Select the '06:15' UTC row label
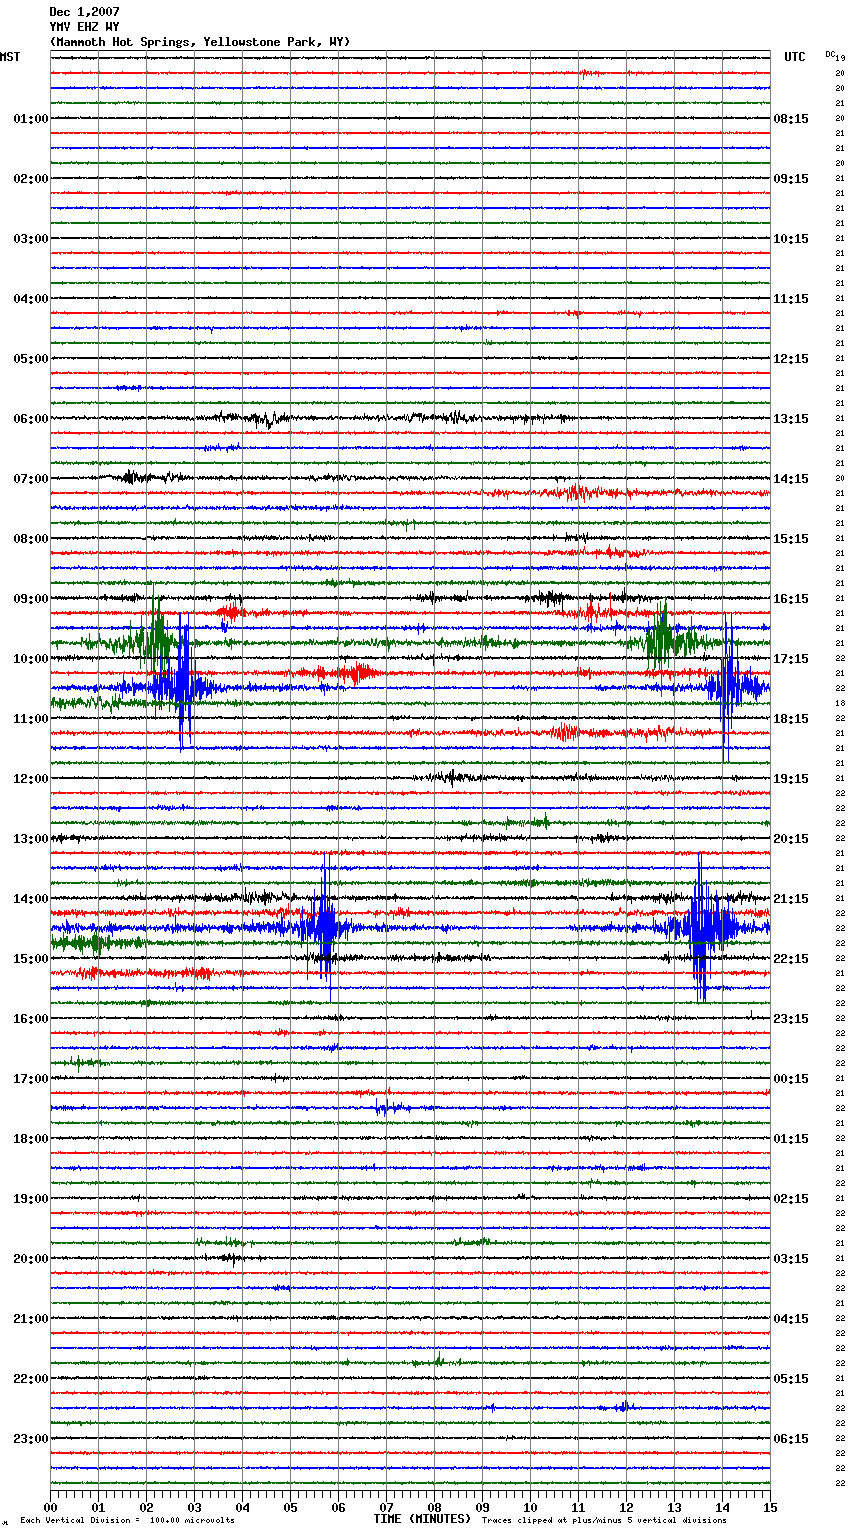This screenshot has height=1534, width=850. (791, 1439)
